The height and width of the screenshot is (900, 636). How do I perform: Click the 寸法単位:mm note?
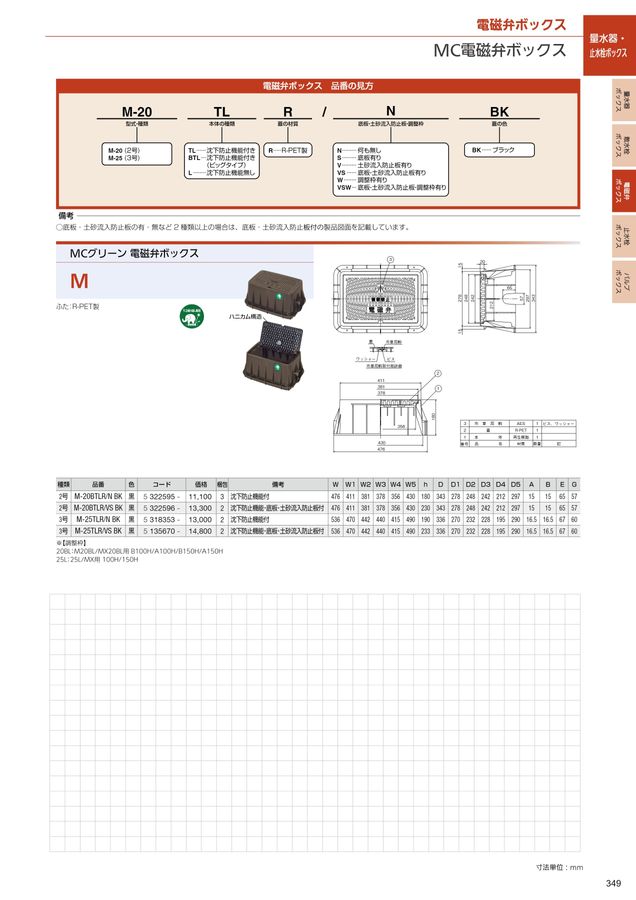click(560, 867)
